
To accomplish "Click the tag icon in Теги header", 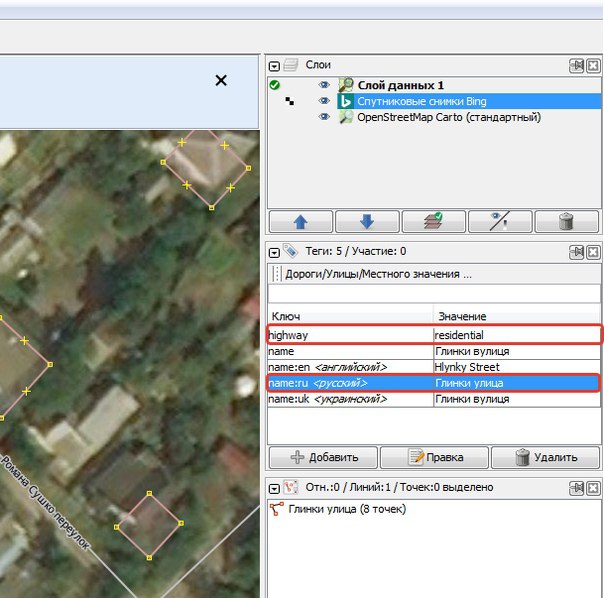I will tap(291, 251).
